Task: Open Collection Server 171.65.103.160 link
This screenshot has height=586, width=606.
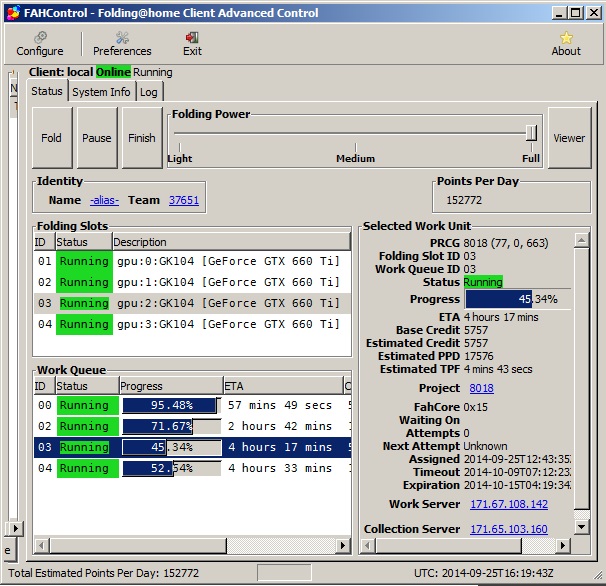Action: pyautogui.click(x=509, y=529)
